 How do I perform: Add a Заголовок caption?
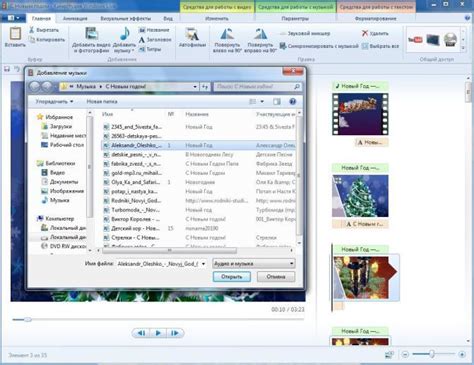(x=155, y=40)
